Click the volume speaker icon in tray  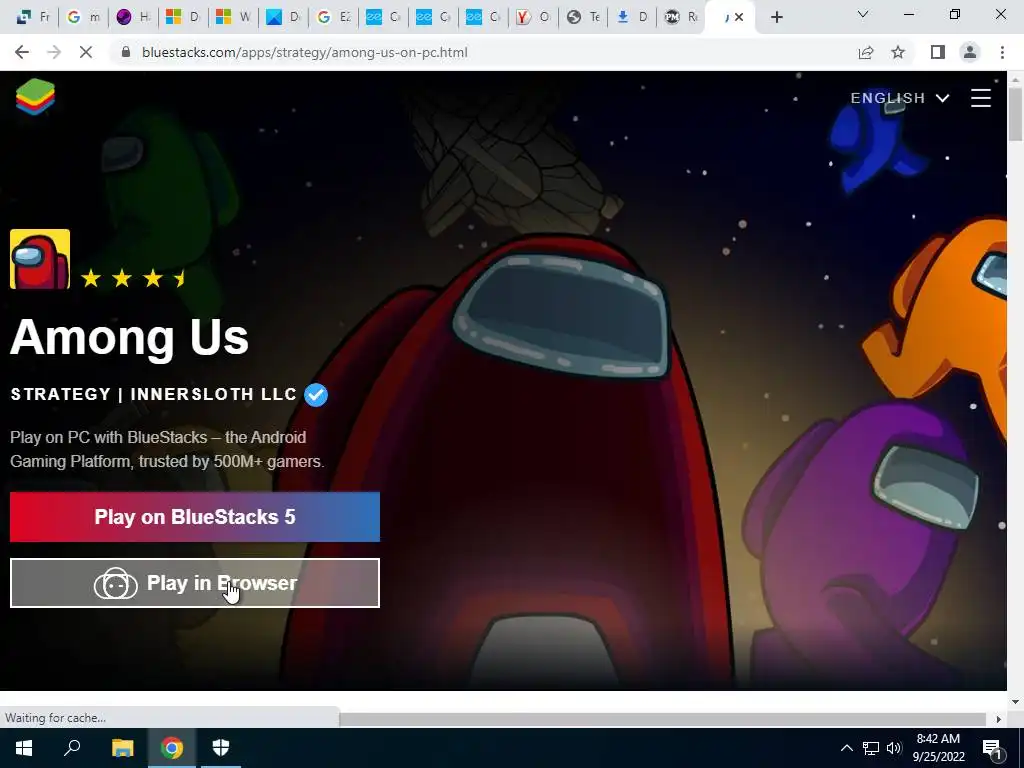894,748
